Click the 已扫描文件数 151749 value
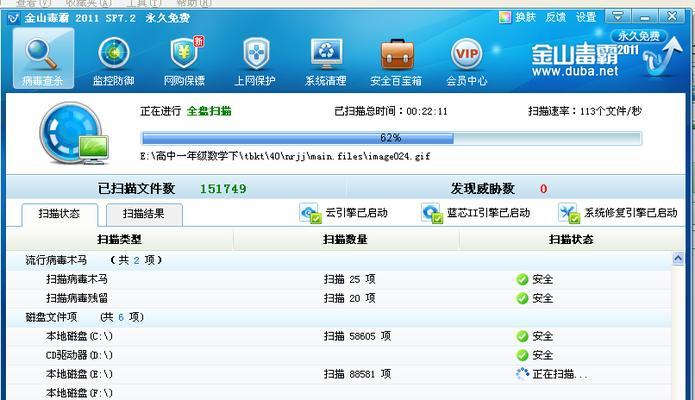The image size is (695, 400). coord(223,189)
